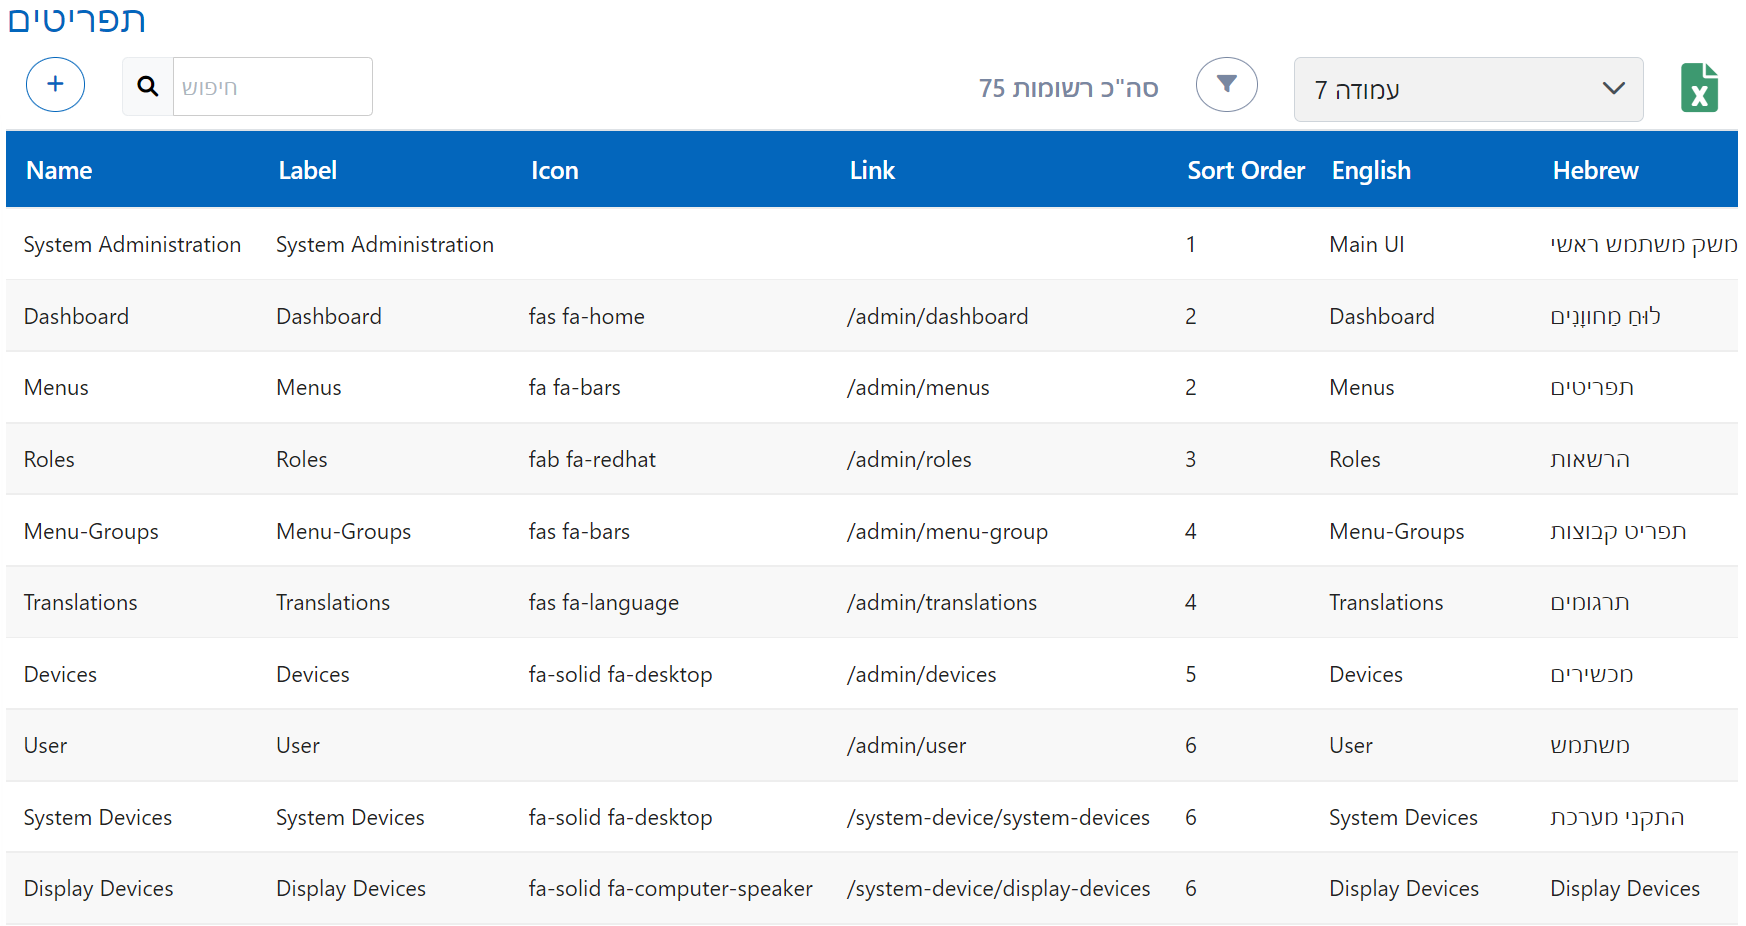
Task: Sort by the Label column header
Action: pyautogui.click(x=307, y=171)
